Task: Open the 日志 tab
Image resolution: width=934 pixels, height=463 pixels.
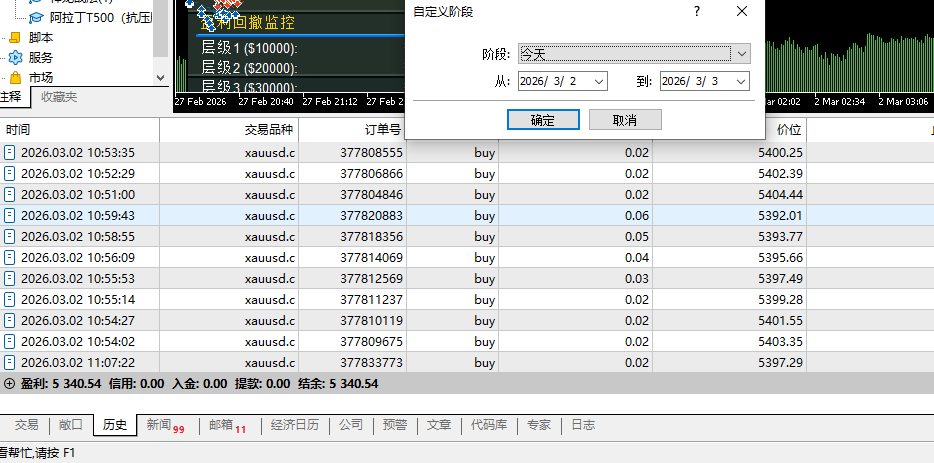Action: 583,425
